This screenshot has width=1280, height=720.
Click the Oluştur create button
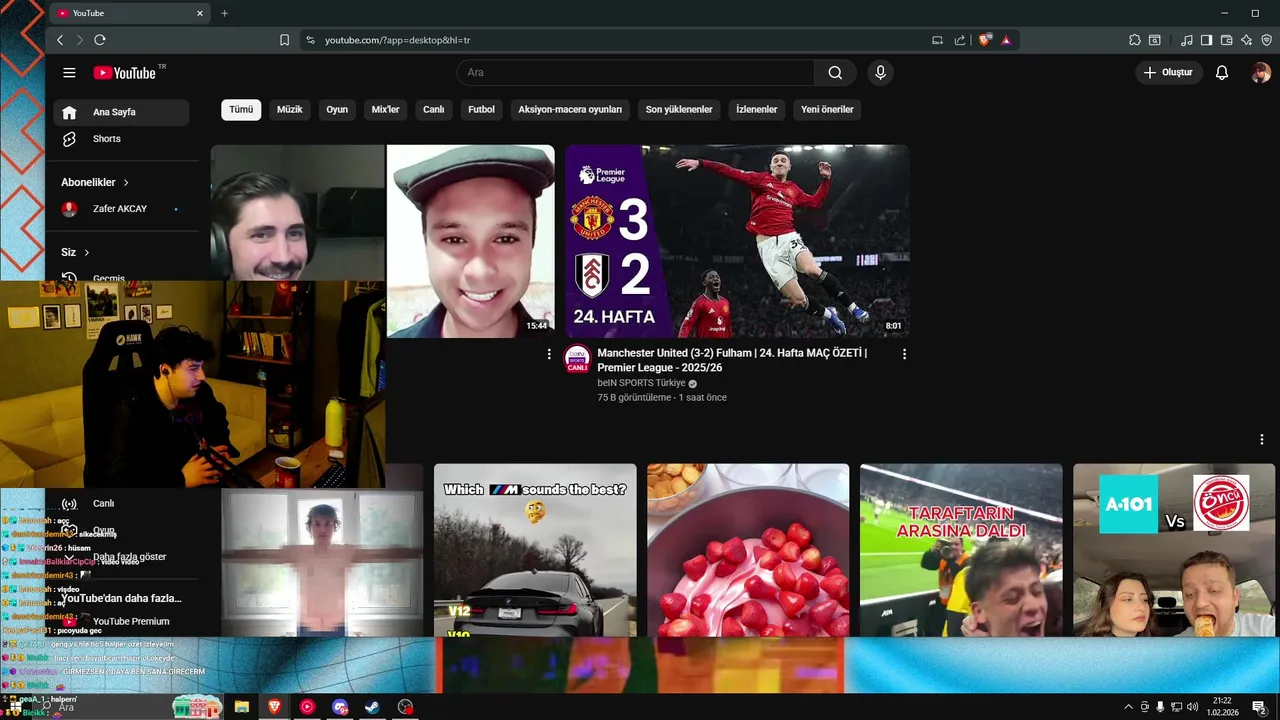(x=1168, y=72)
